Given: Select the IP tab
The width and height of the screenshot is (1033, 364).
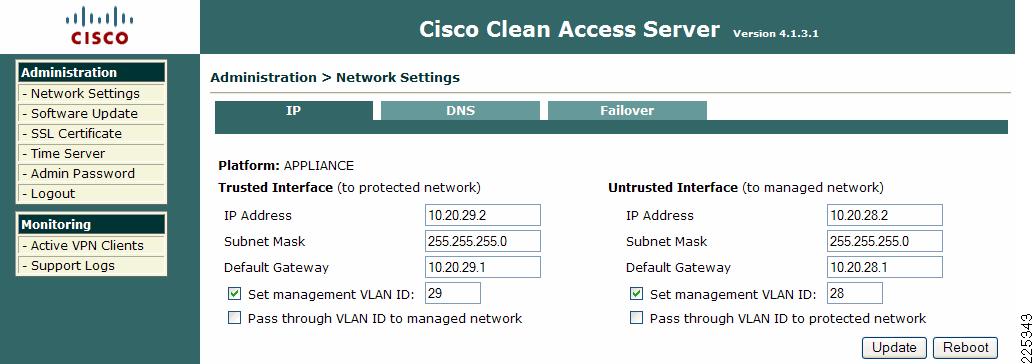Looking at the screenshot, I should (x=294, y=111).
